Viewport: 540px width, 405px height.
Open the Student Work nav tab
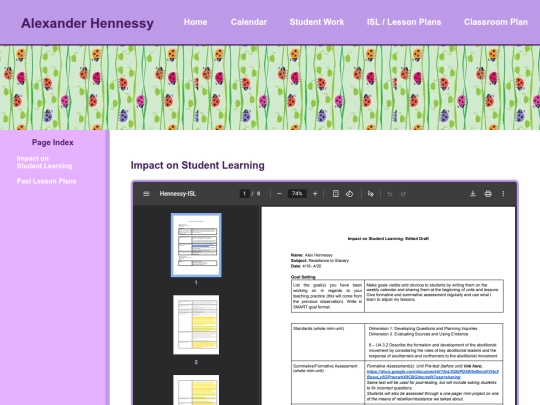317,22
